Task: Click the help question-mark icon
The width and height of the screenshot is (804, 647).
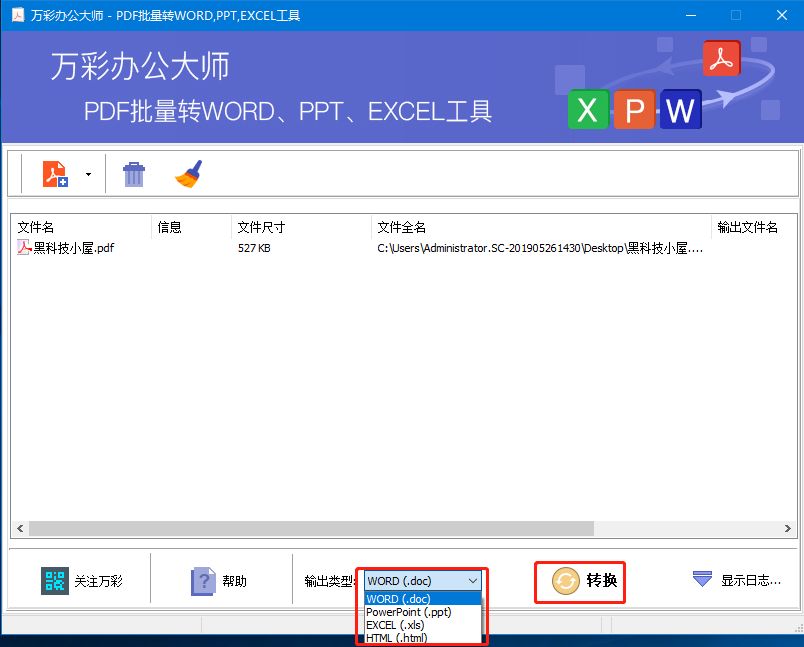Action: coord(204,581)
